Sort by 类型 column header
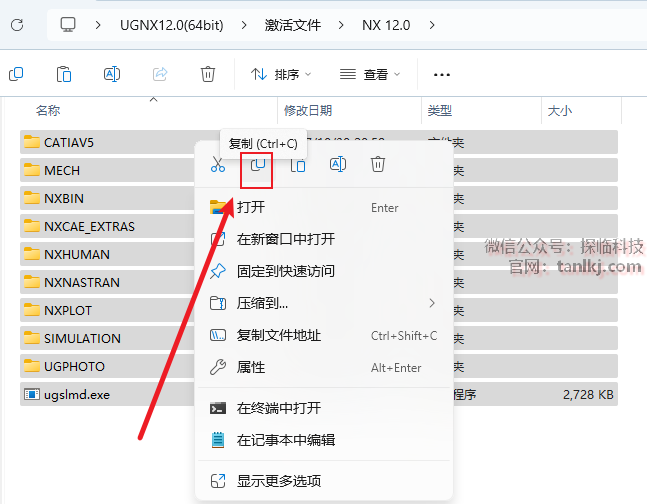647x504 pixels. click(440, 110)
